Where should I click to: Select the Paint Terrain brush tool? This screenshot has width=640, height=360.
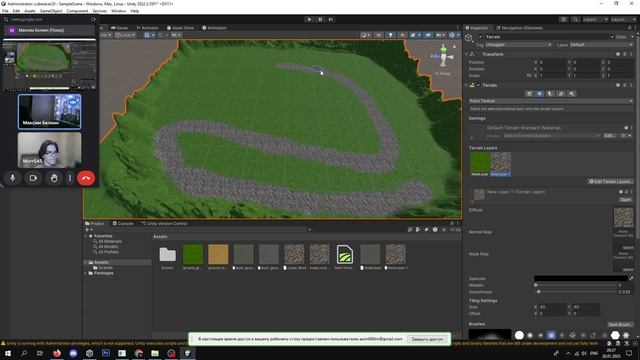[540, 93]
